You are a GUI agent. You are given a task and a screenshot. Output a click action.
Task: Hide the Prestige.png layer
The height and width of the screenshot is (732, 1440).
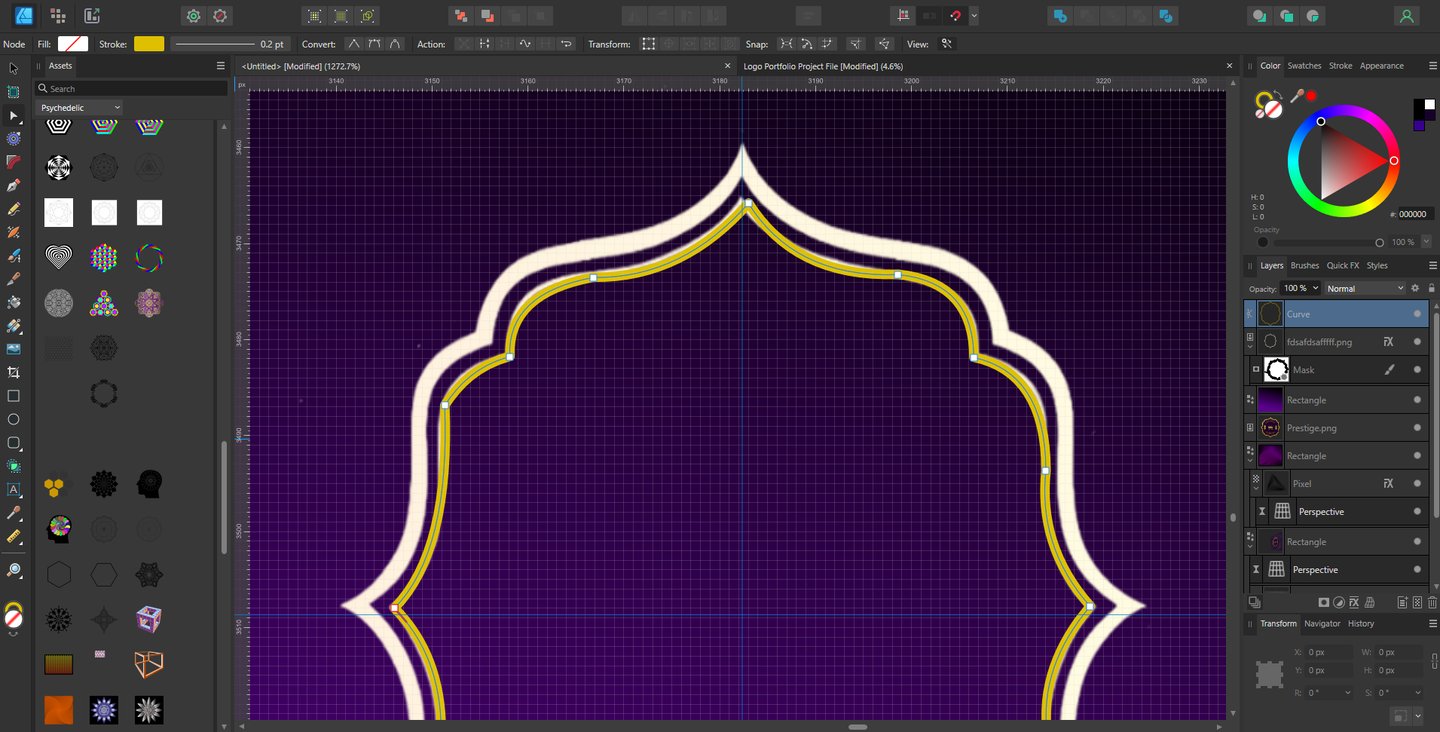(x=1417, y=428)
